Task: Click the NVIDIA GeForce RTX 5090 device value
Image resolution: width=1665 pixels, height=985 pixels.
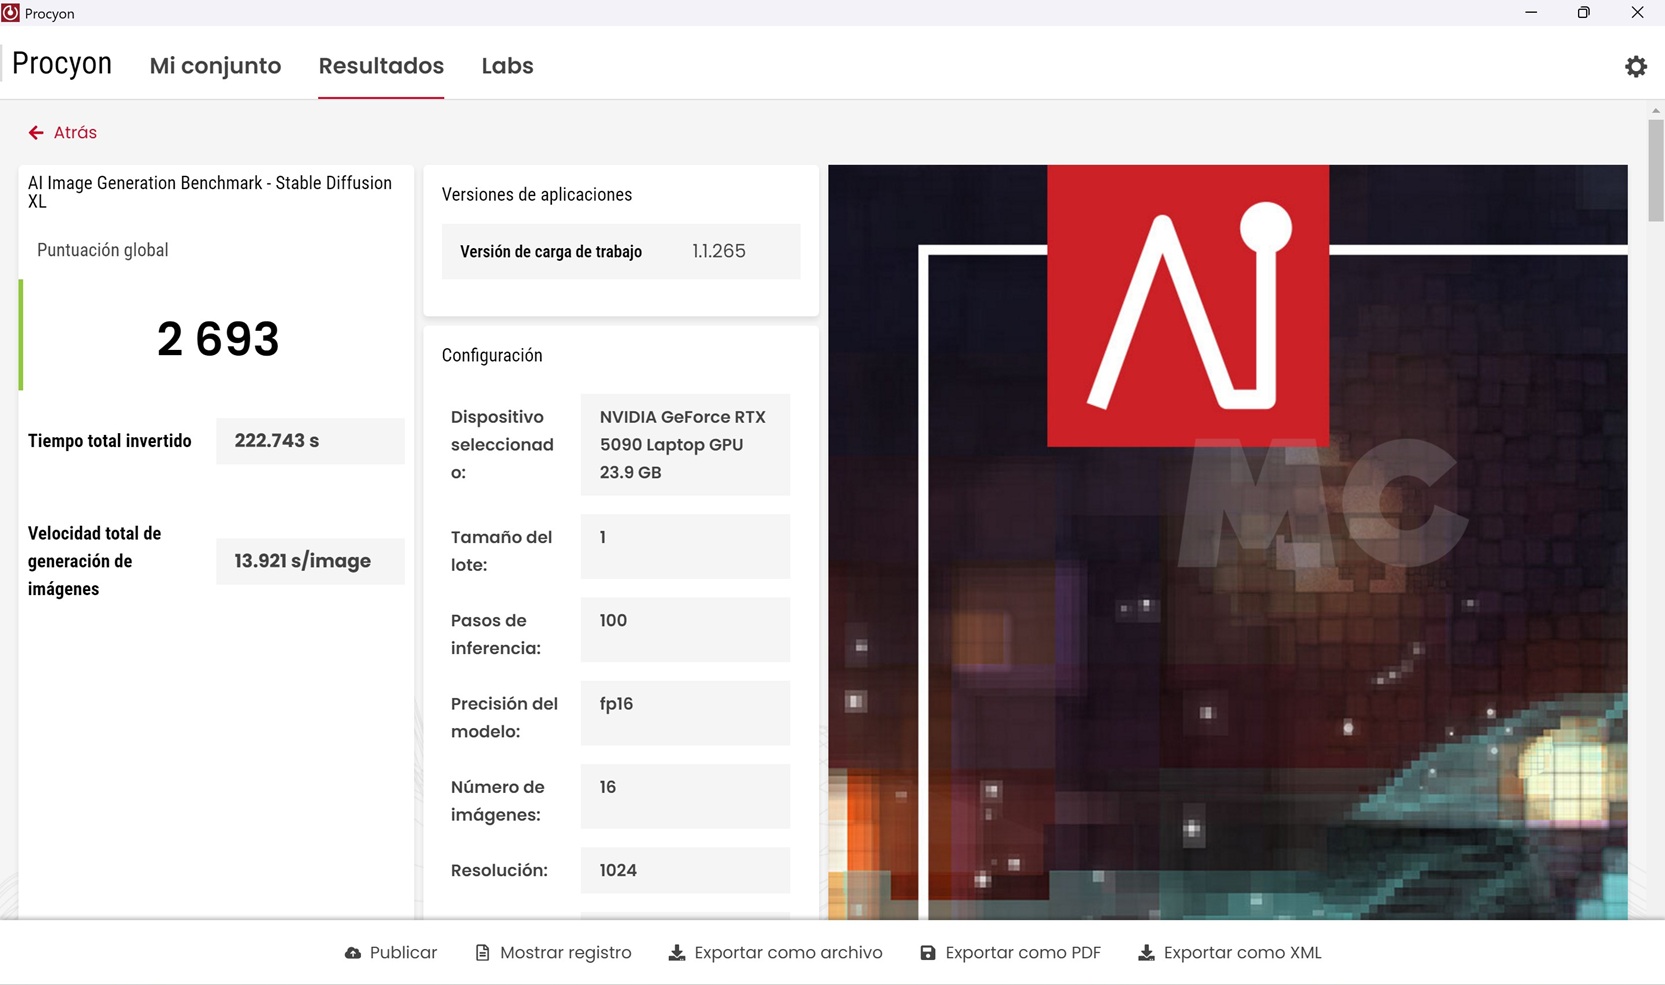Action: 683,445
